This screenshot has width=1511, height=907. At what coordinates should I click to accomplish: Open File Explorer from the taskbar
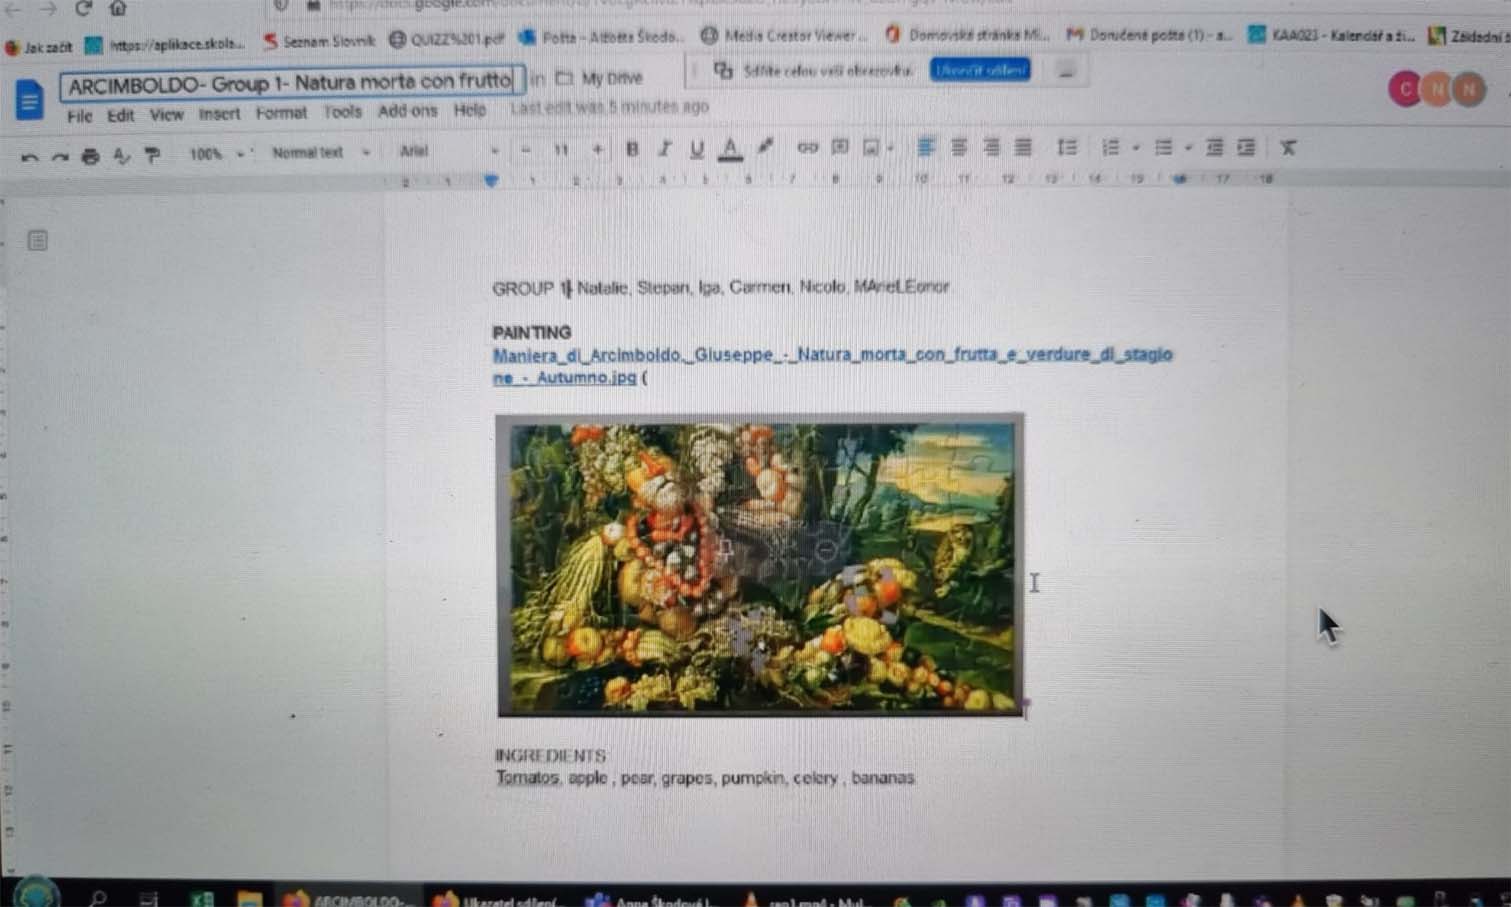(x=250, y=898)
